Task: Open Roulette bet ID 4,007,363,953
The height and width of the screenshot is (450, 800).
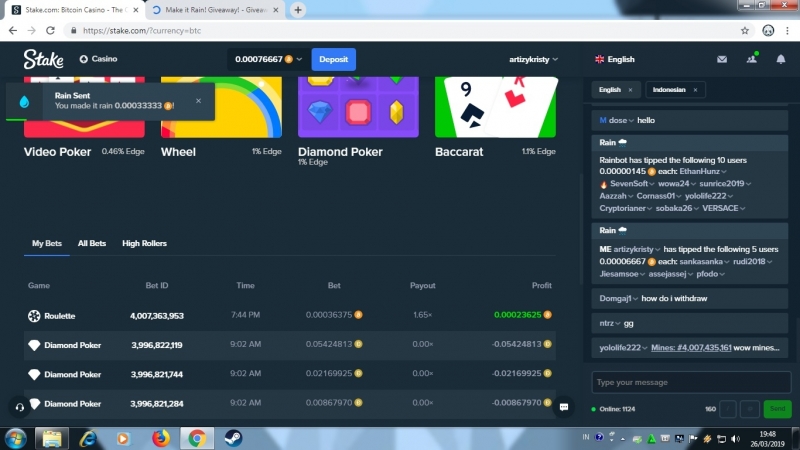Action: (x=157, y=316)
